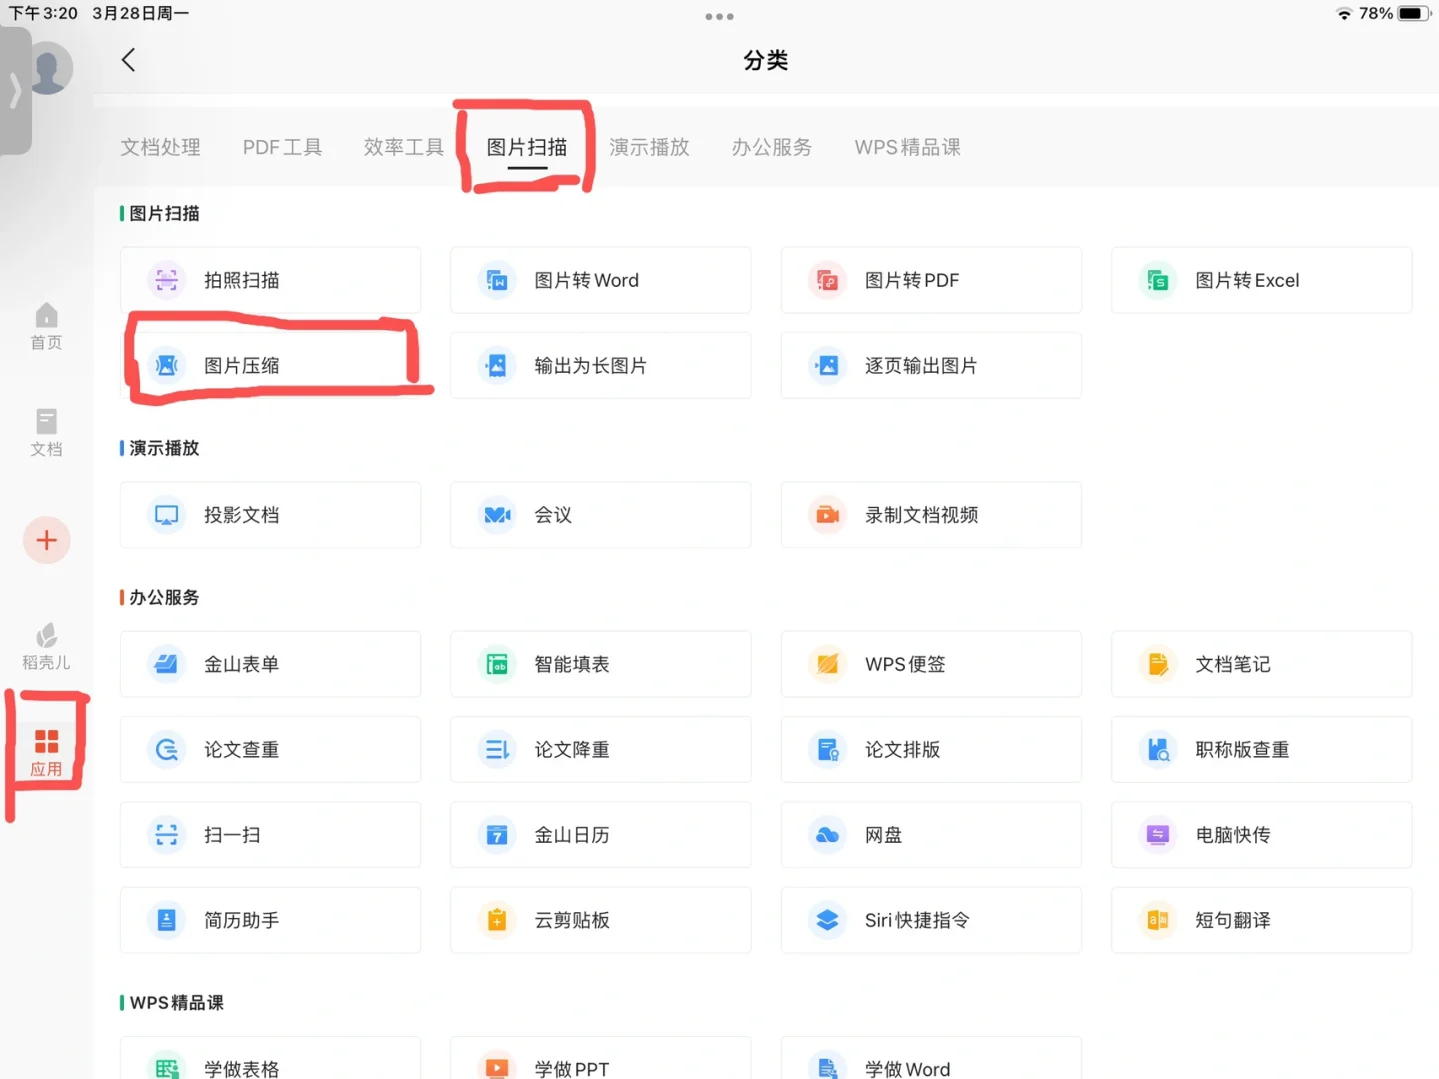The height and width of the screenshot is (1079, 1439).
Task: Launch the 图片转Excel icon
Action: click(1158, 280)
